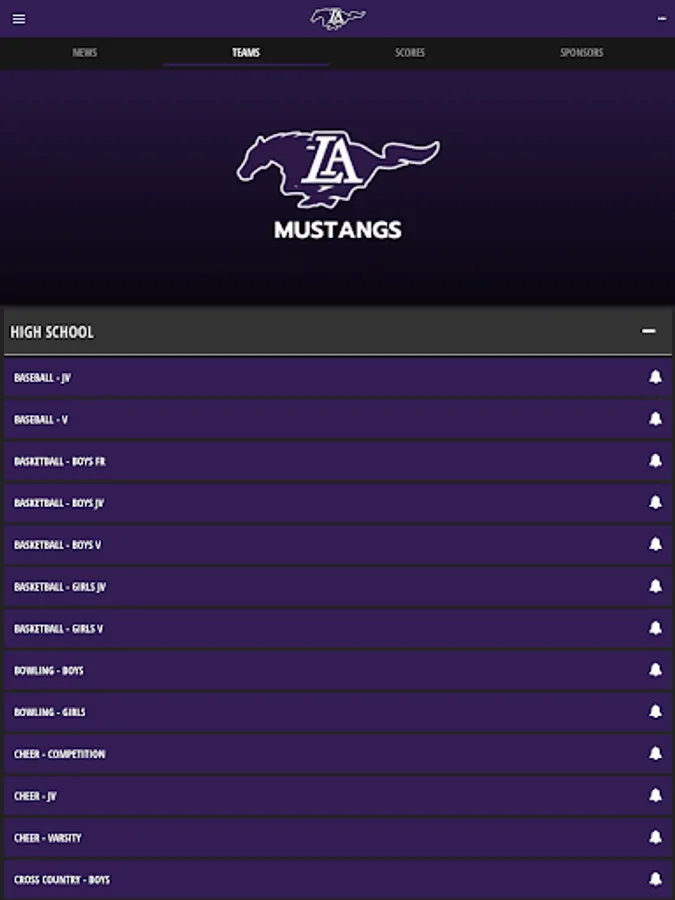The width and height of the screenshot is (675, 900).
Task: Open the Basketball - Boys V team
Action: pos(57,545)
